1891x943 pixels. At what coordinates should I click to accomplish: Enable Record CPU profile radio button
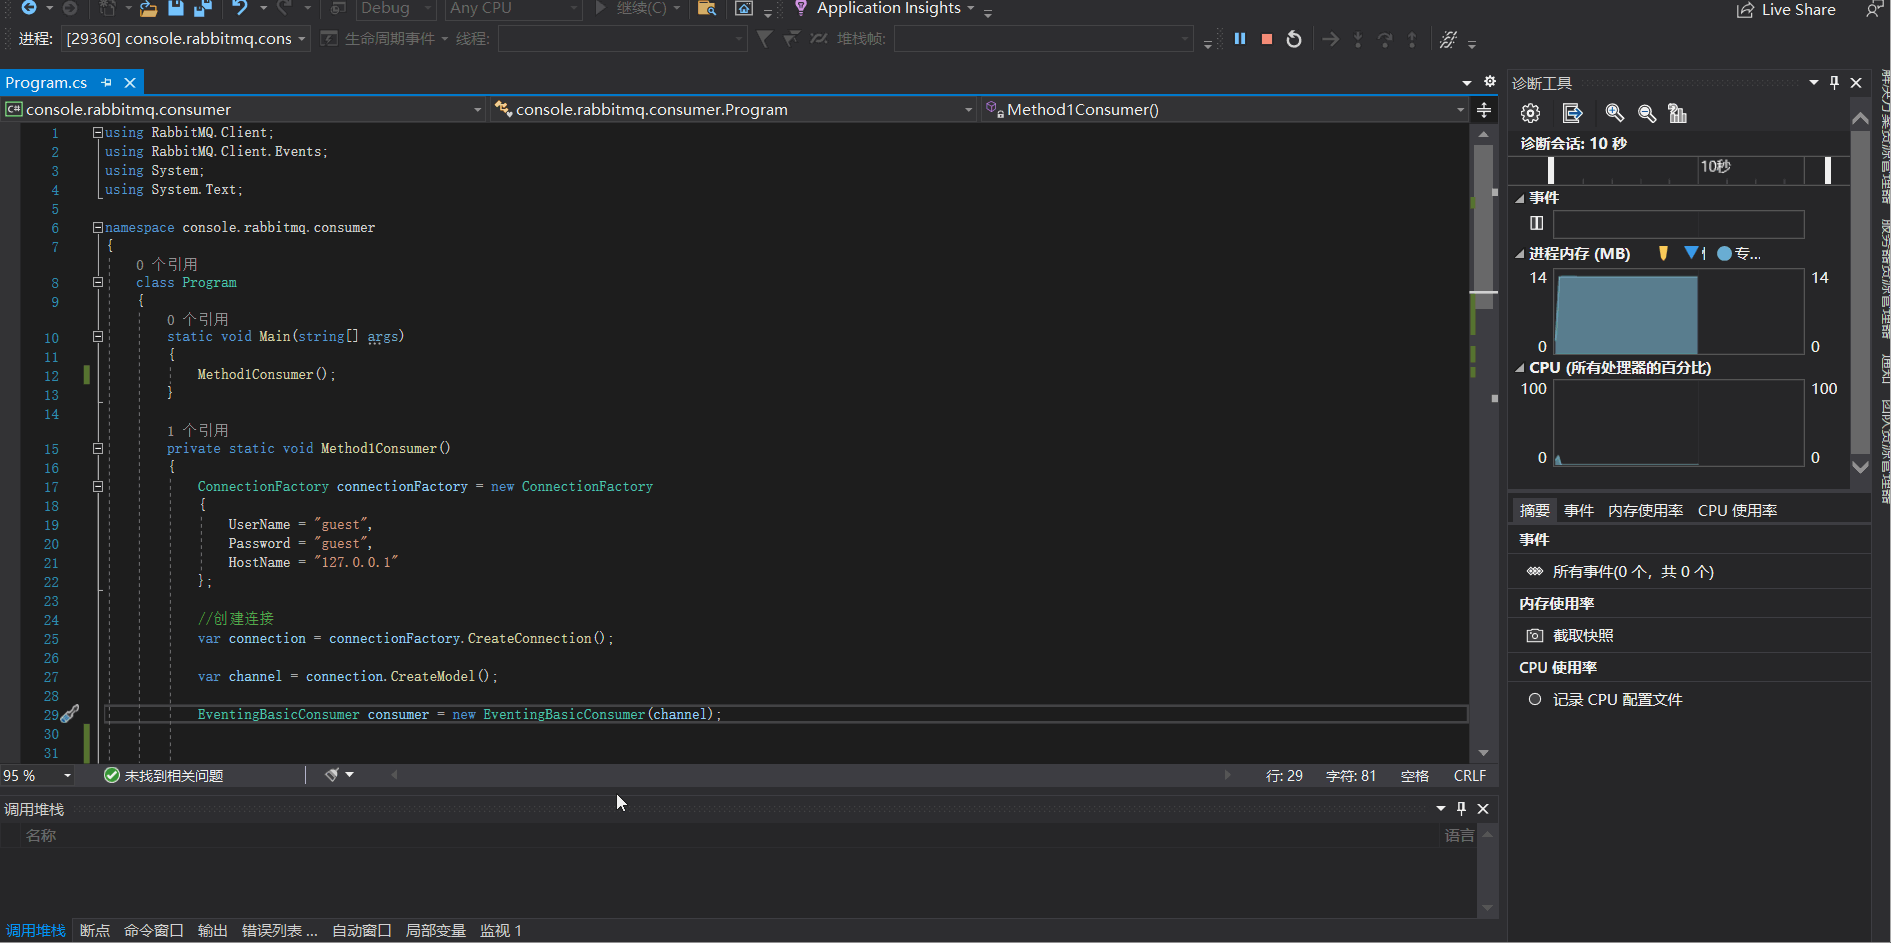click(x=1535, y=700)
